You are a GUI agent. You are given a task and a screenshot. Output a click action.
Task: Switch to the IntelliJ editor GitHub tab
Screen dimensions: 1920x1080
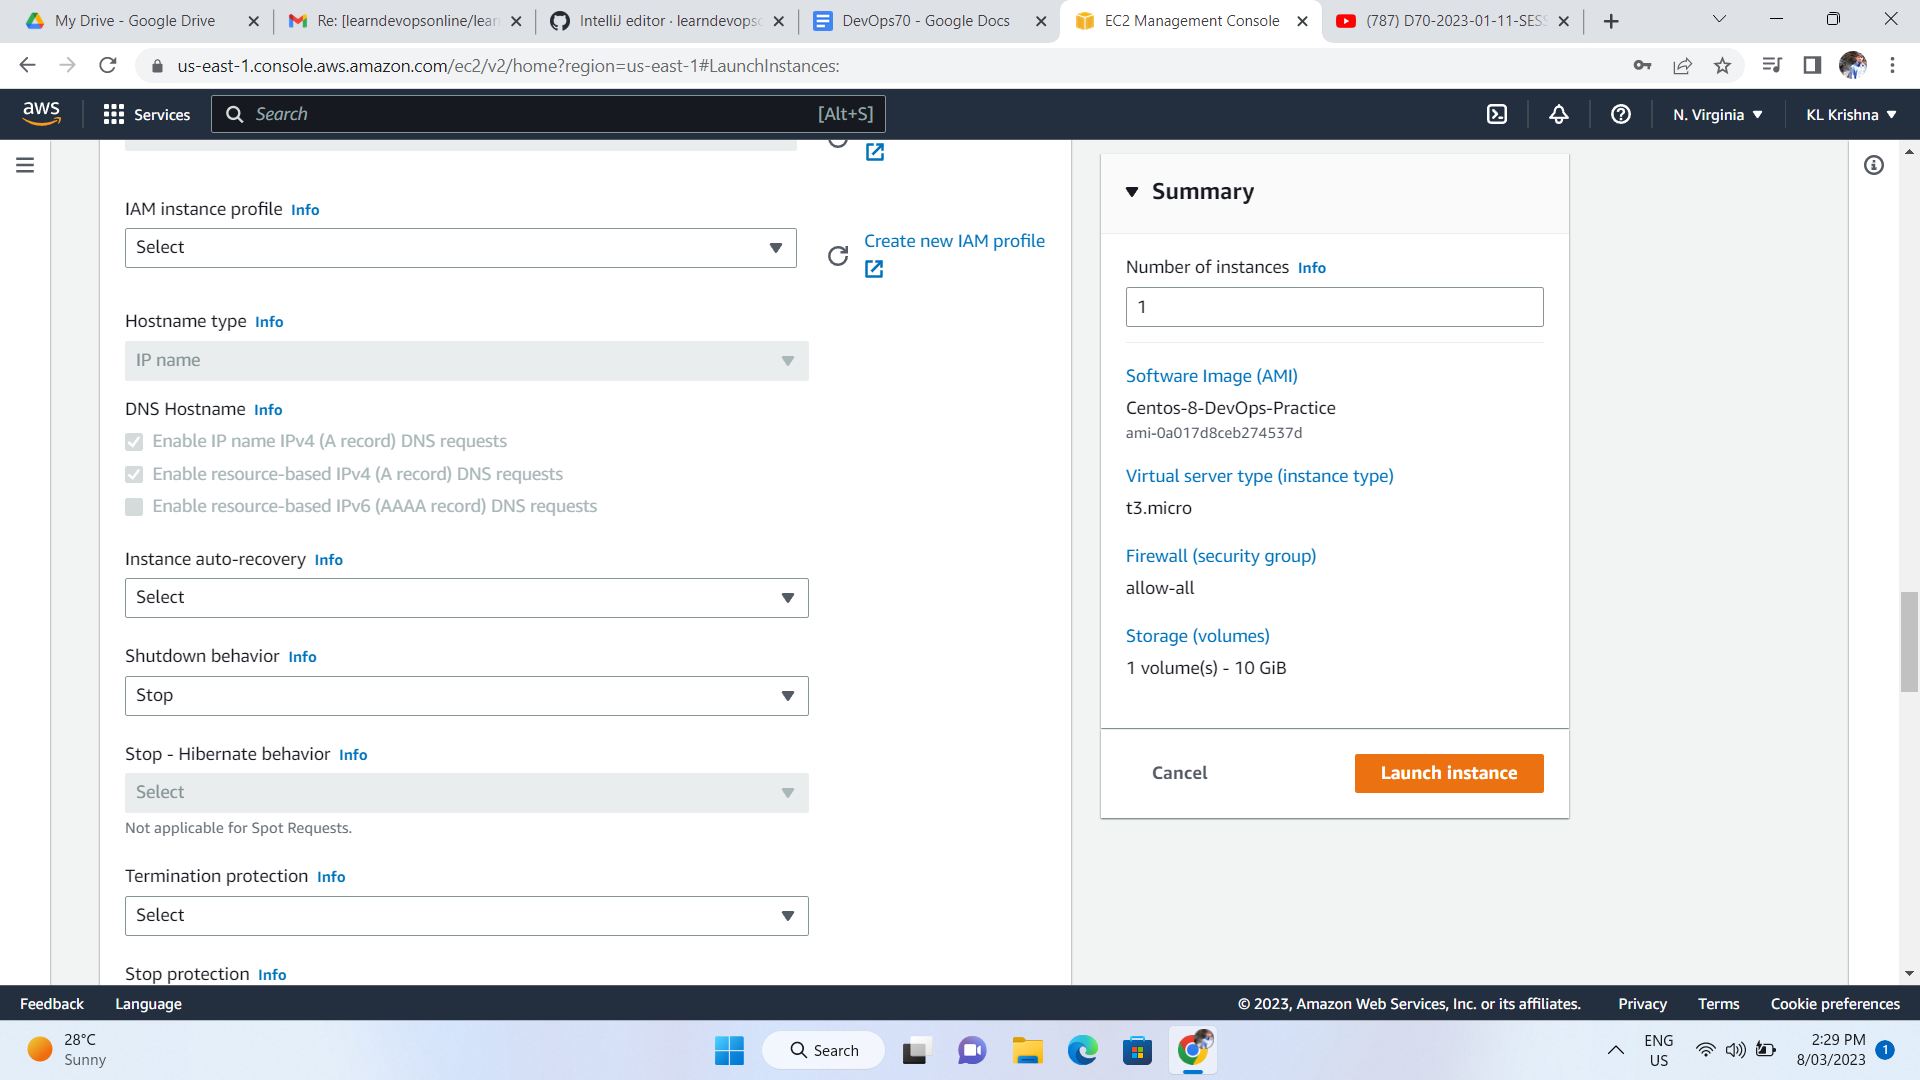pyautogui.click(x=660, y=20)
